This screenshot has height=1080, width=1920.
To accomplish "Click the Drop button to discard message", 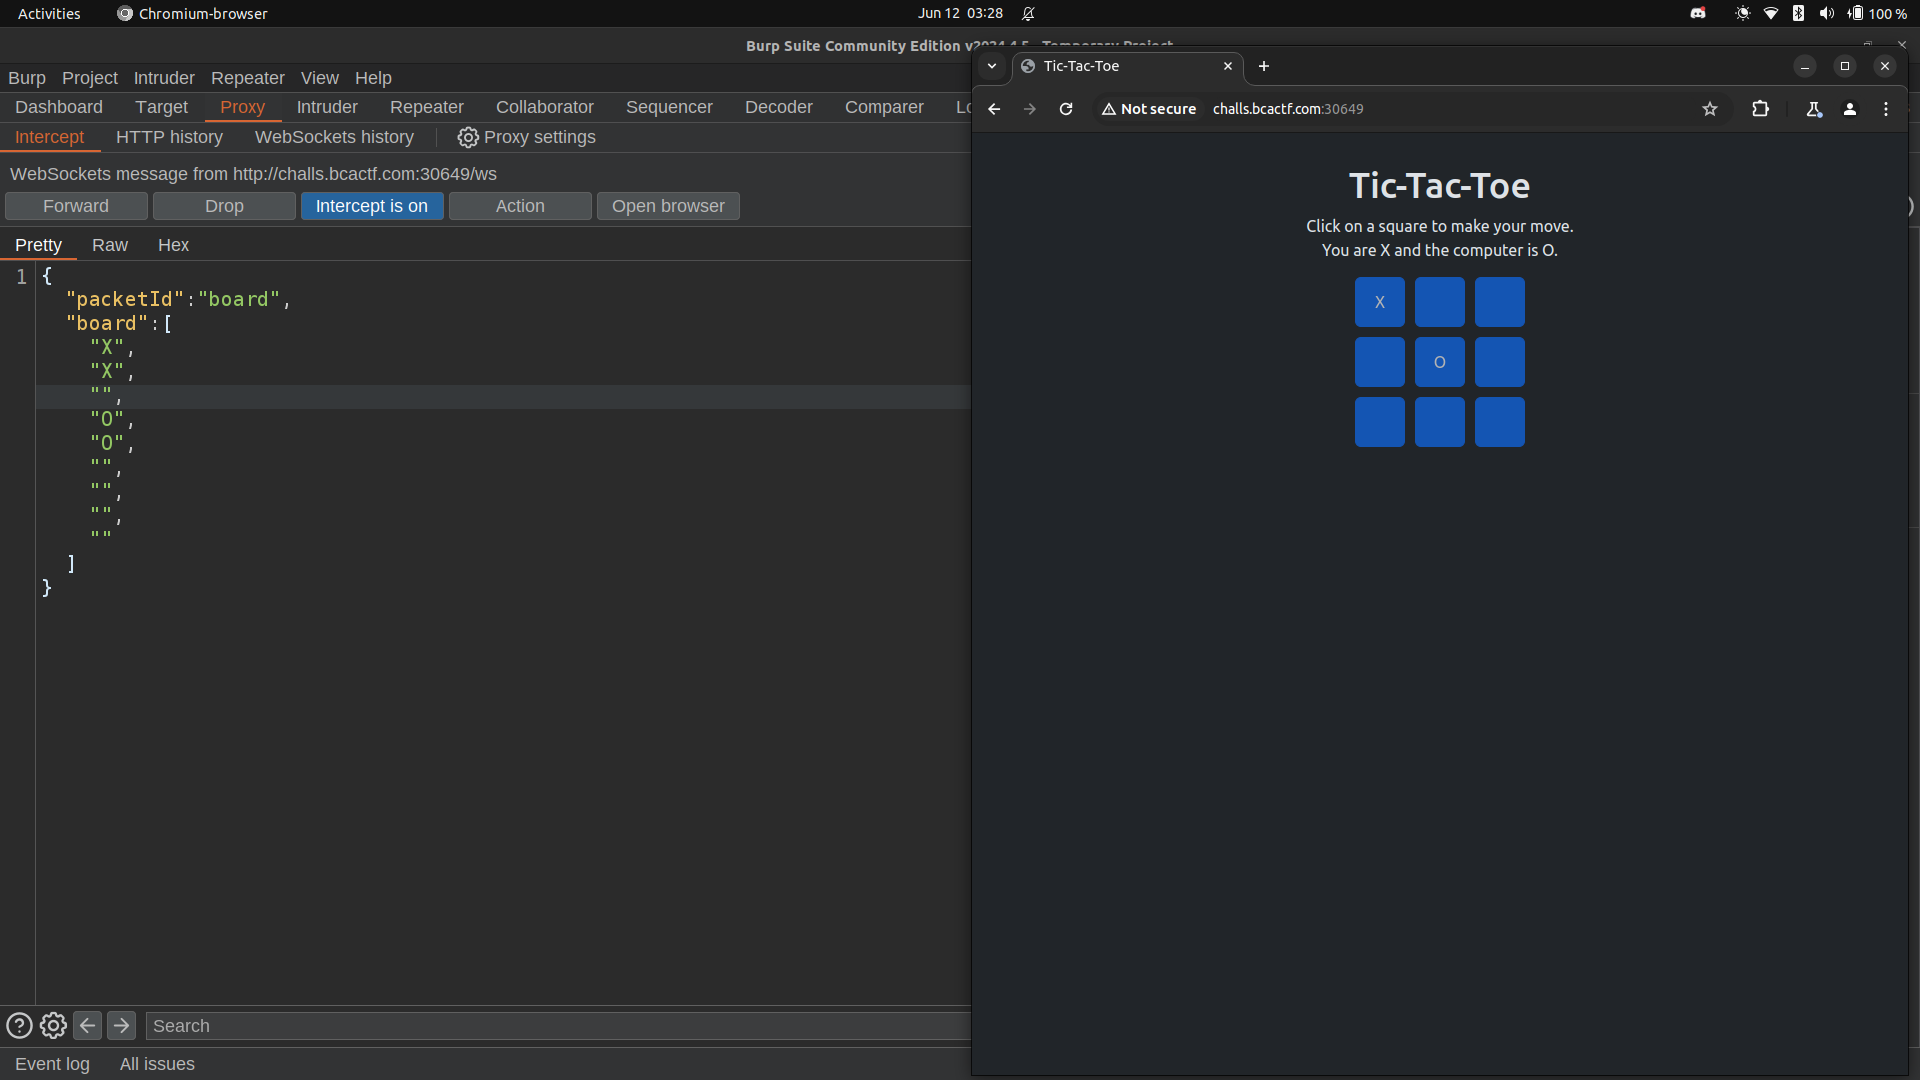I will click(223, 206).
